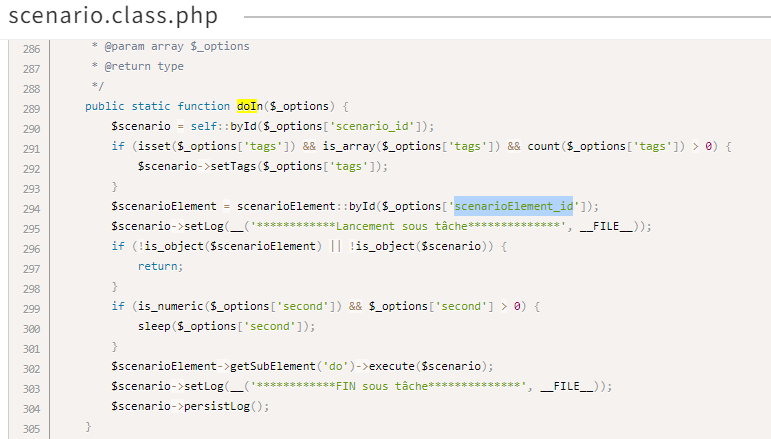Click 'static' keyword on line 289
This screenshot has width=771, height=439.
click(151, 106)
